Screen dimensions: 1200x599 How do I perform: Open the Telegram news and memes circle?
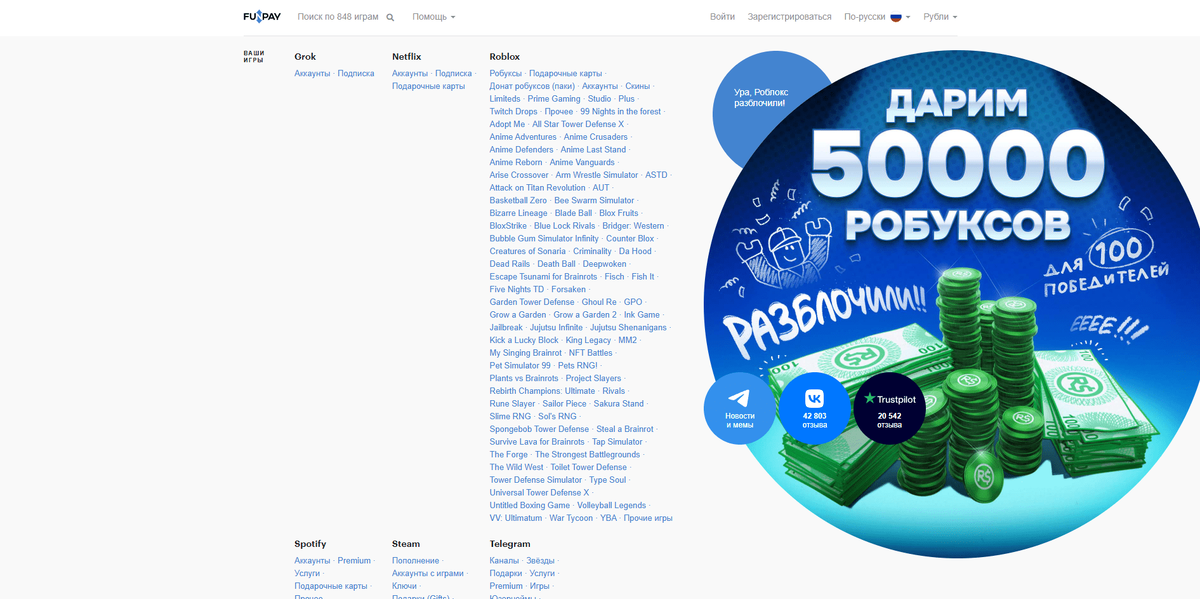(x=740, y=408)
